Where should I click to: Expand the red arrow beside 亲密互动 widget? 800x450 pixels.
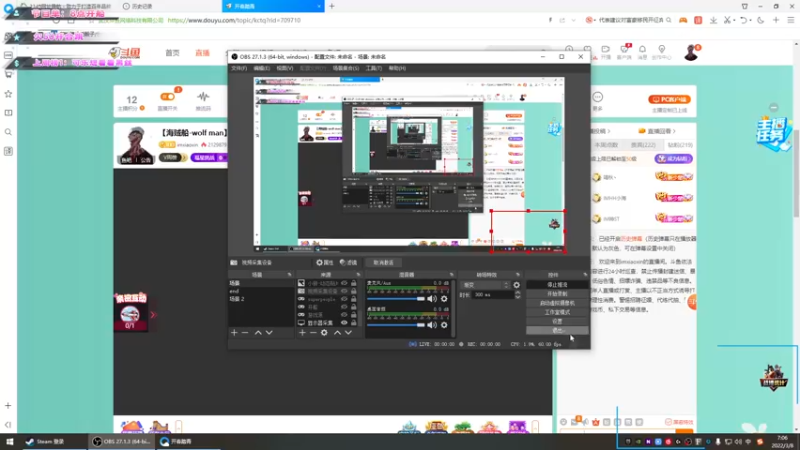(153, 315)
